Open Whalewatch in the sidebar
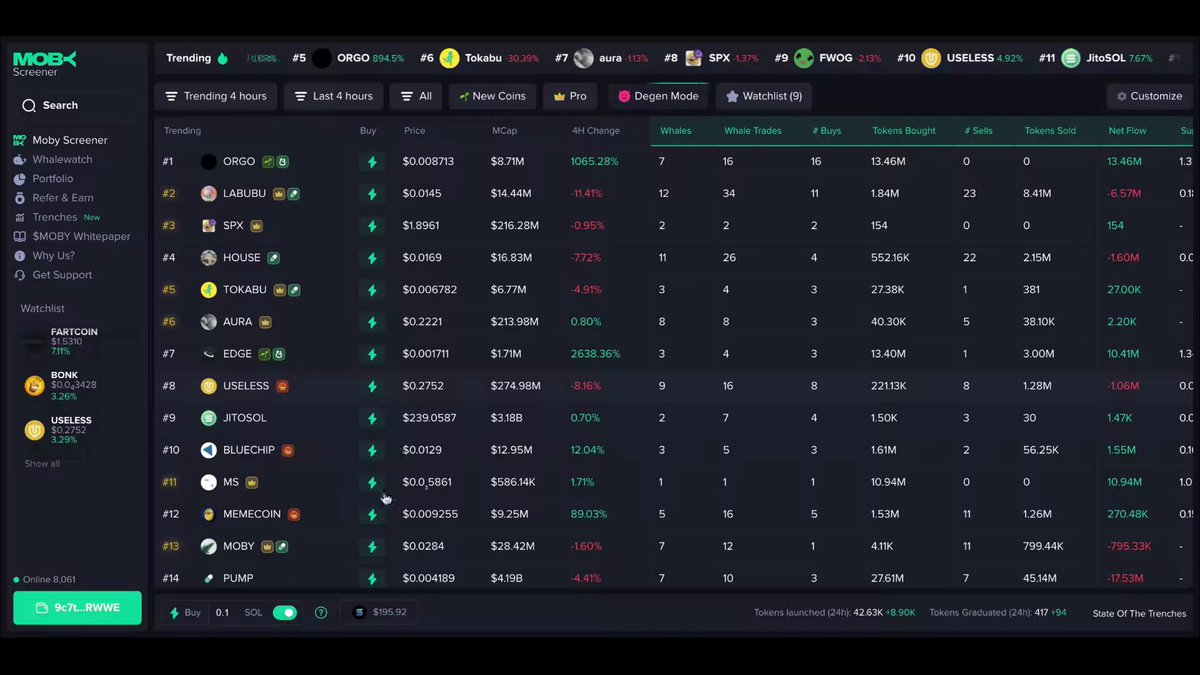Screen dimensions: 1200x675 tap(62, 159)
